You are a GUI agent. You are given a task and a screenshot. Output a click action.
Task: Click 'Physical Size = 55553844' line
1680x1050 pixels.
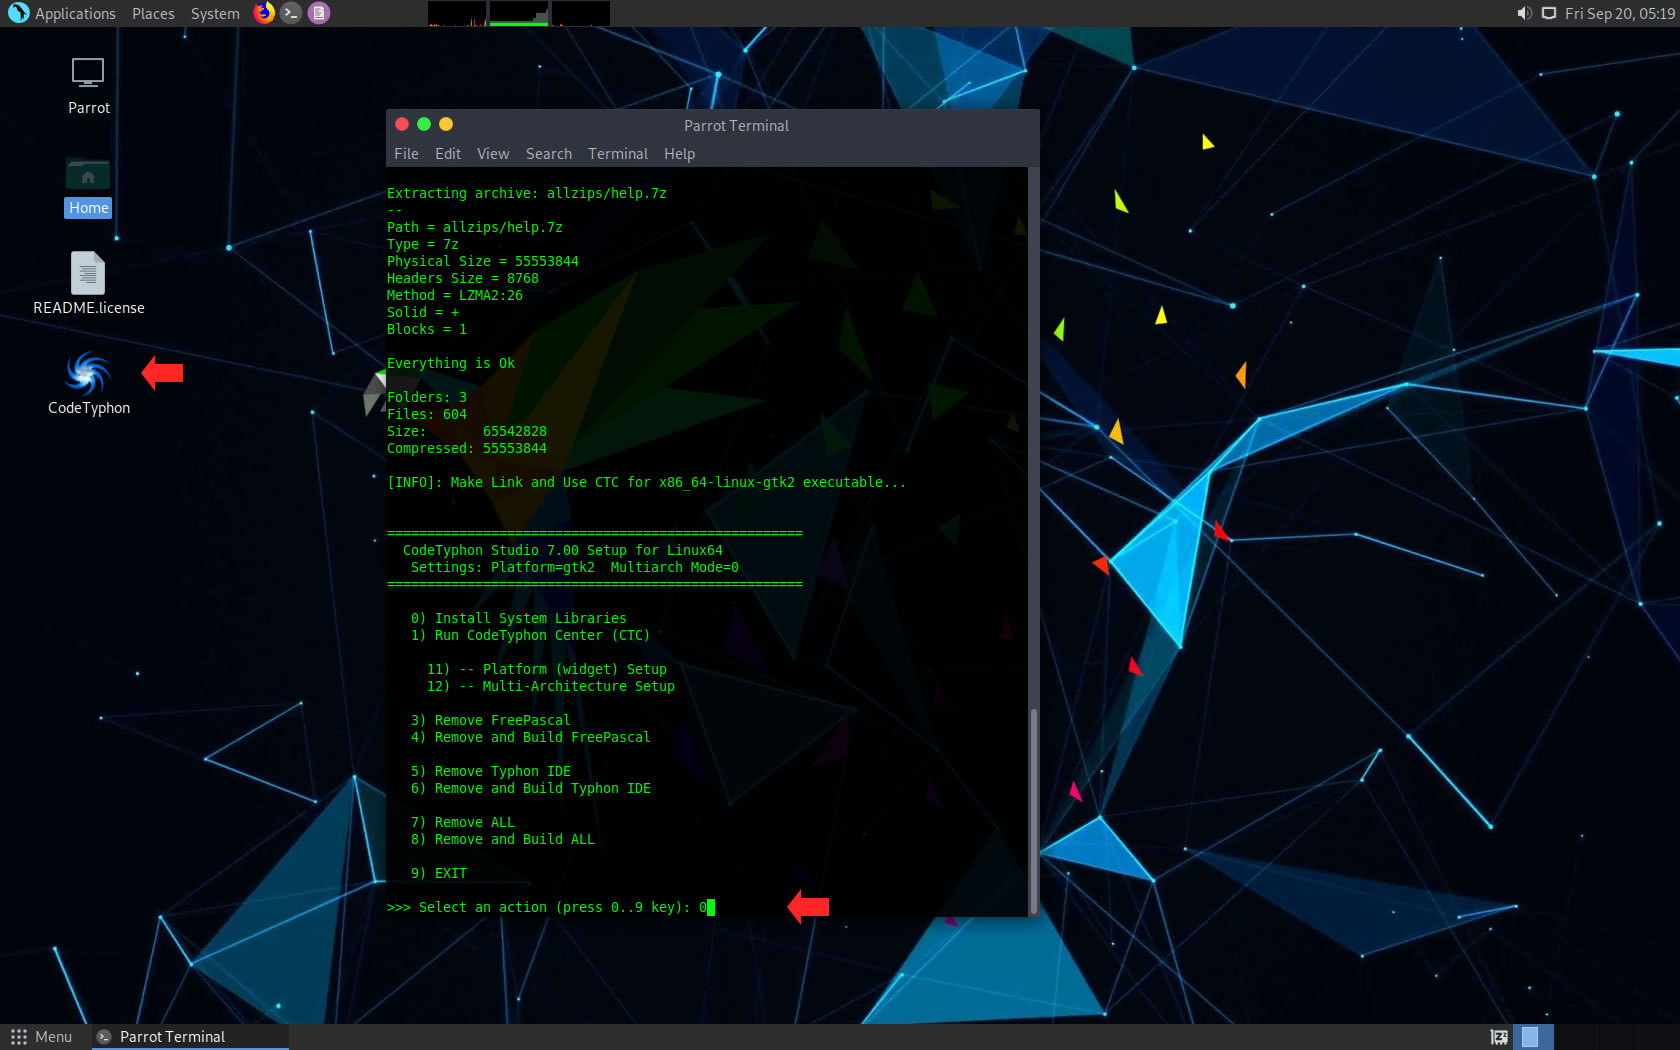(483, 261)
